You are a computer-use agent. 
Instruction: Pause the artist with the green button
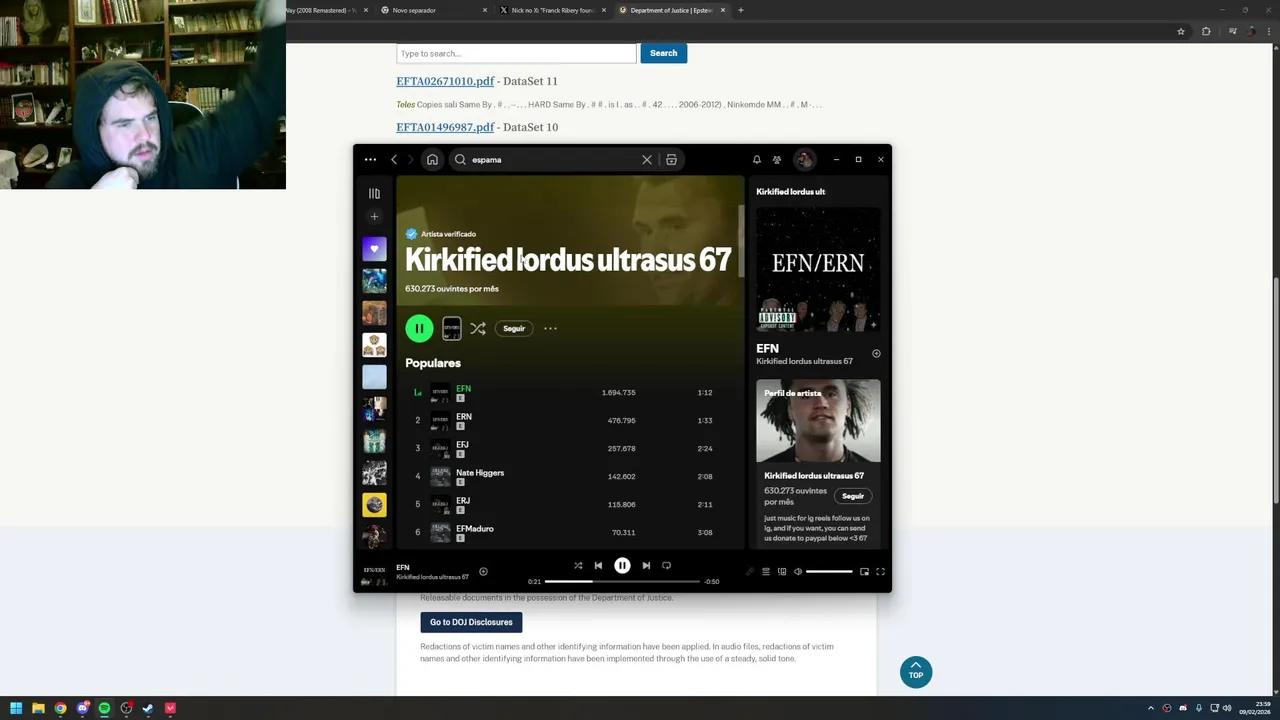419,328
